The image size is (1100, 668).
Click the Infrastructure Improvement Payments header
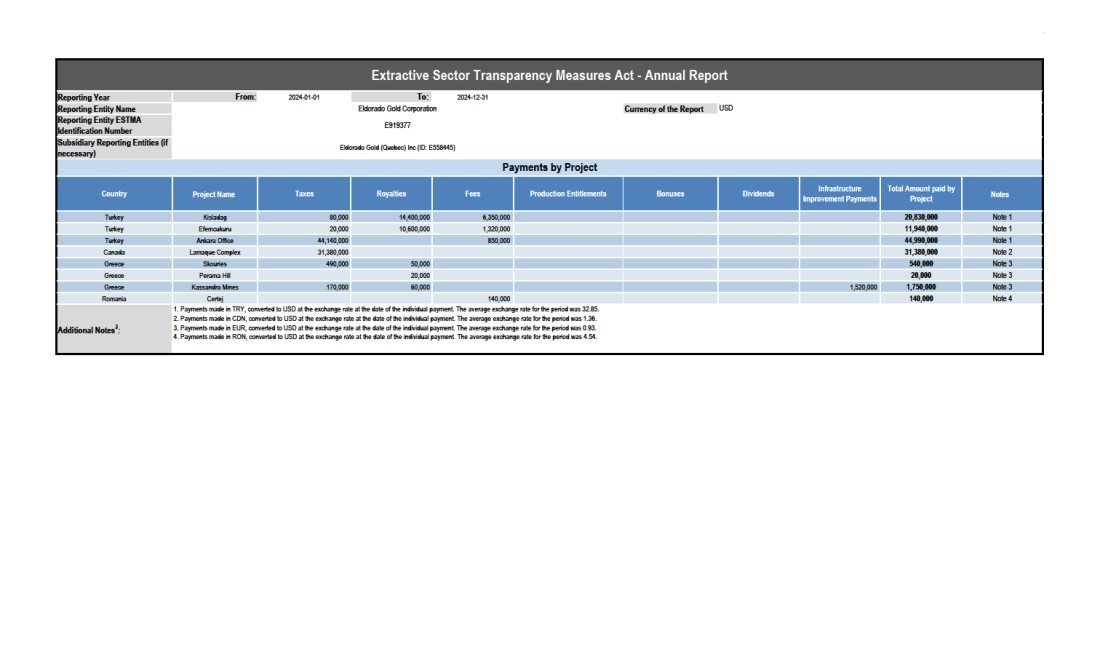pos(839,194)
